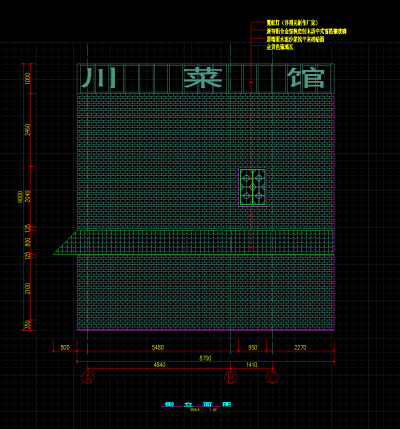Image resolution: width=400 pixels, height=429 pixels.
Task: Click the fourth, shortest yellow annotation line
Action: coord(280,47)
